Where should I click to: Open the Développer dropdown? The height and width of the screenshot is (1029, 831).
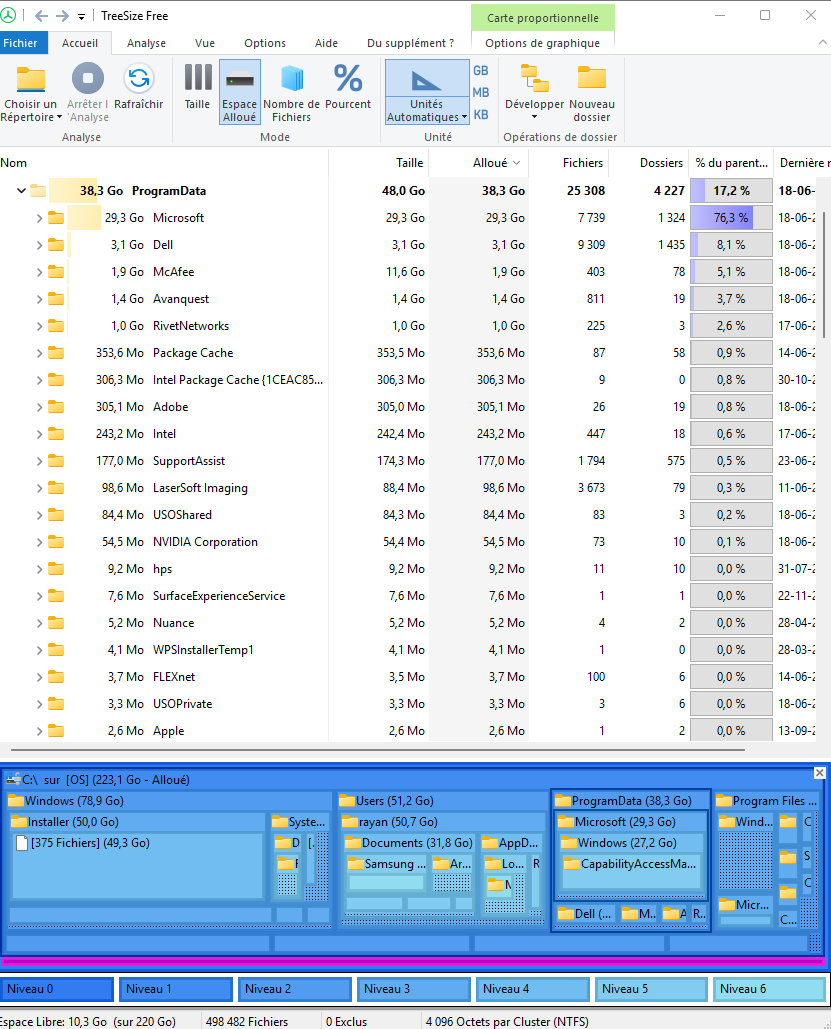[534, 92]
